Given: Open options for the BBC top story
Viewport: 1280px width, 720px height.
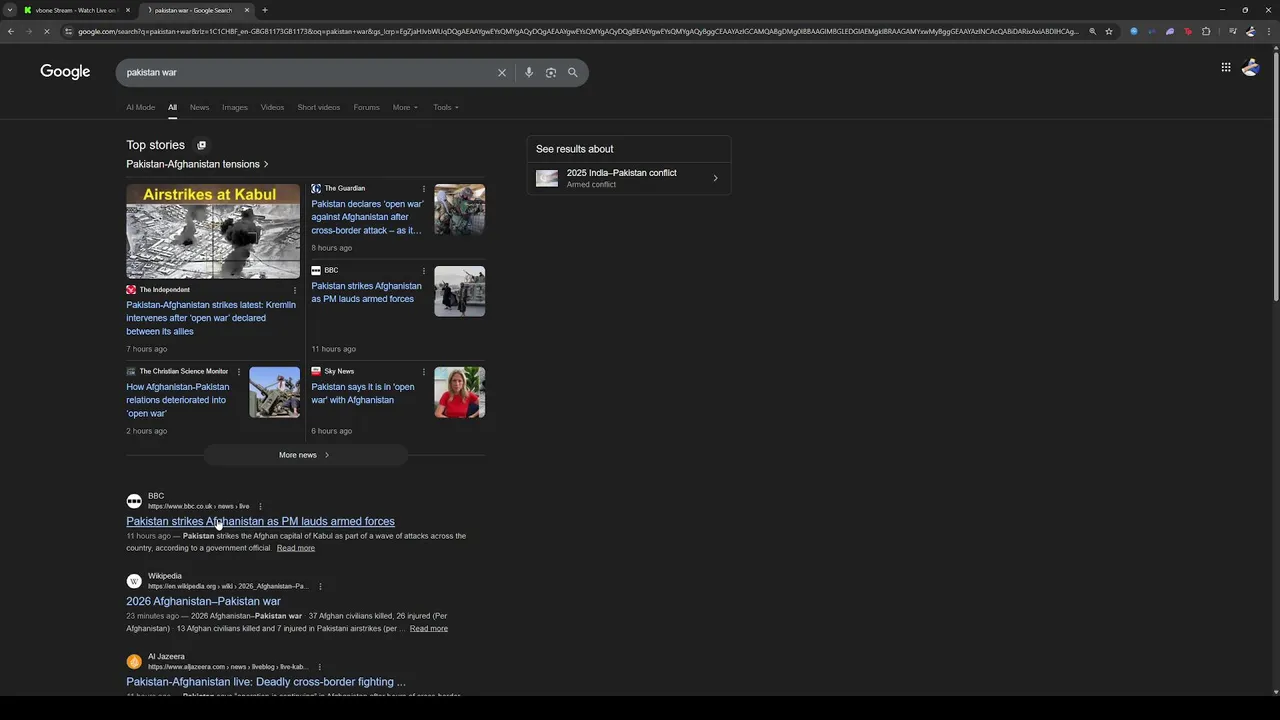Looking at the screenshot, I should (423, 271).
